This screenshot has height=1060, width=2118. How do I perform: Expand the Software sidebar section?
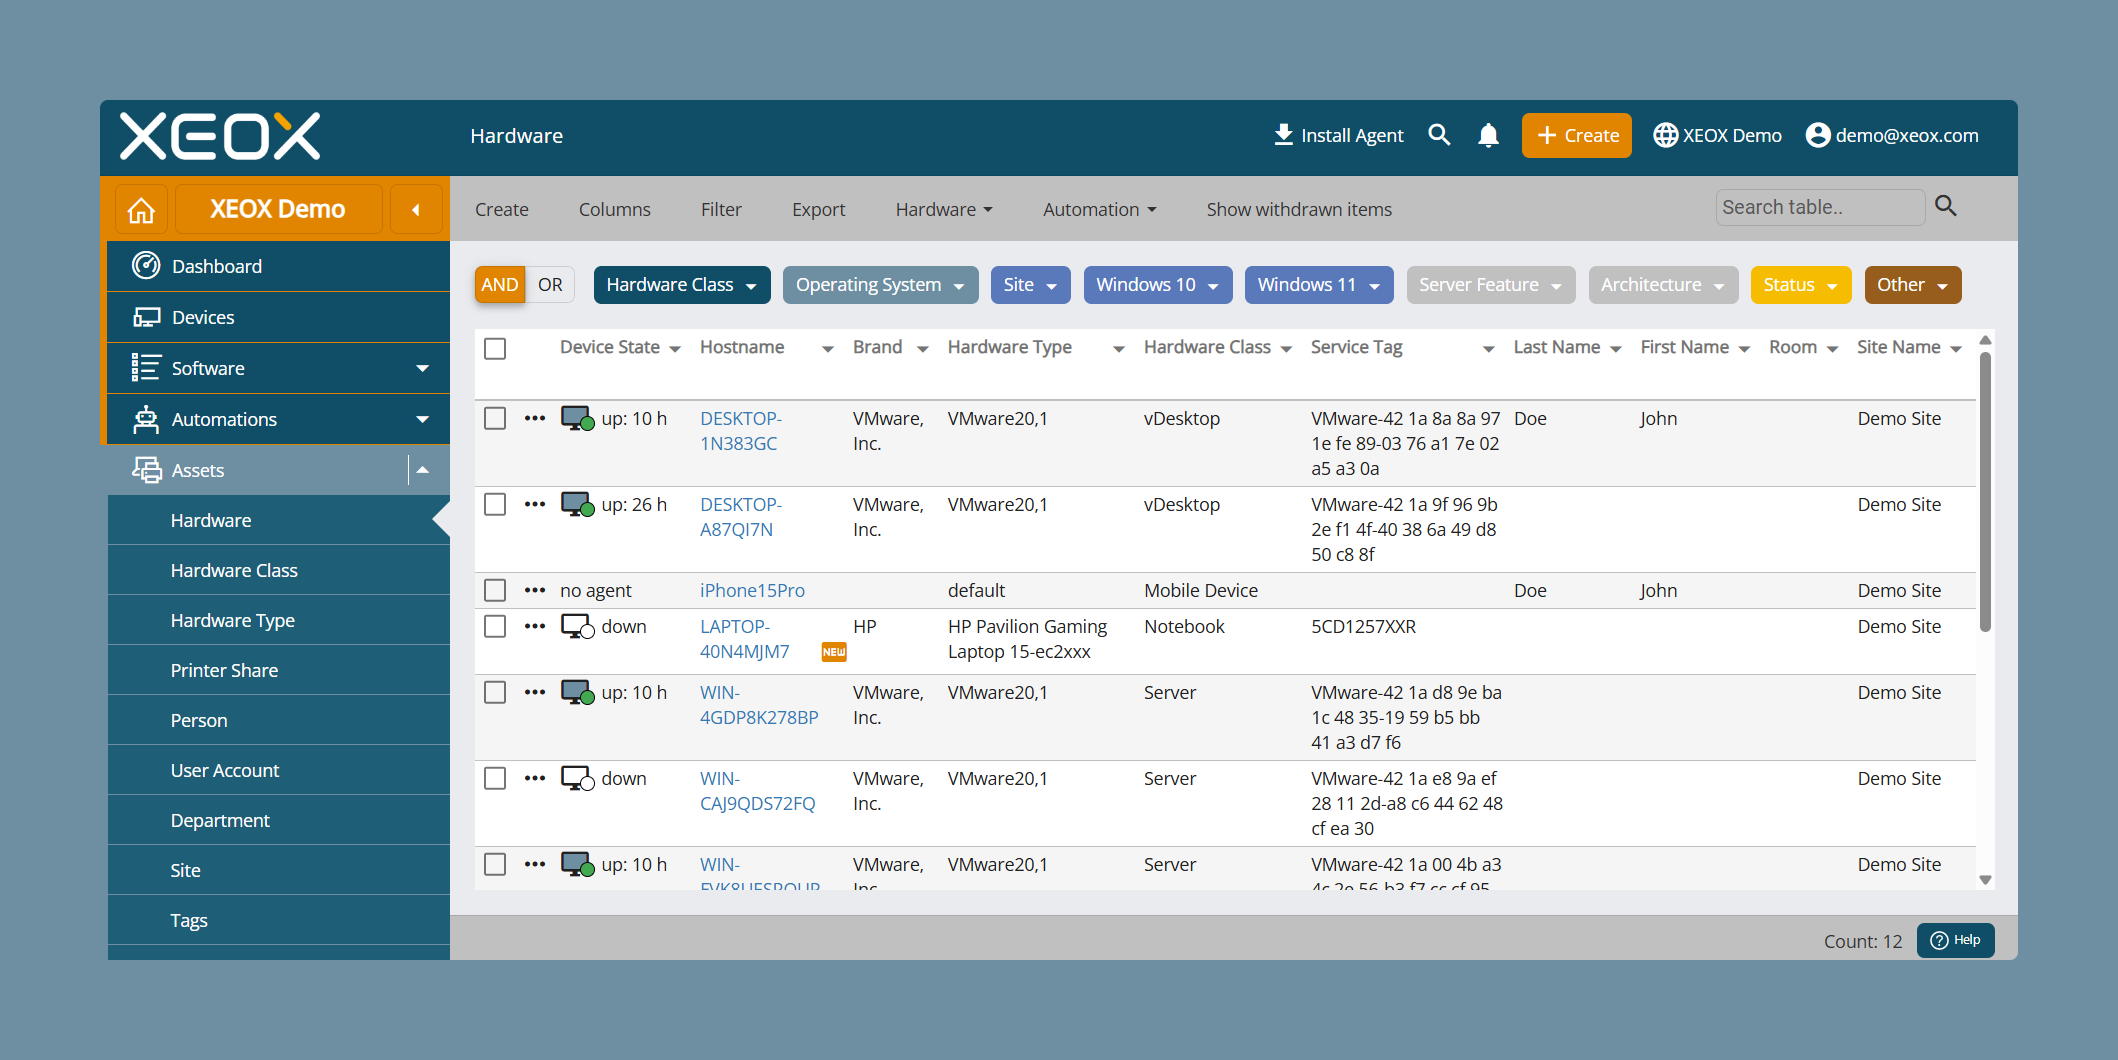423,368
